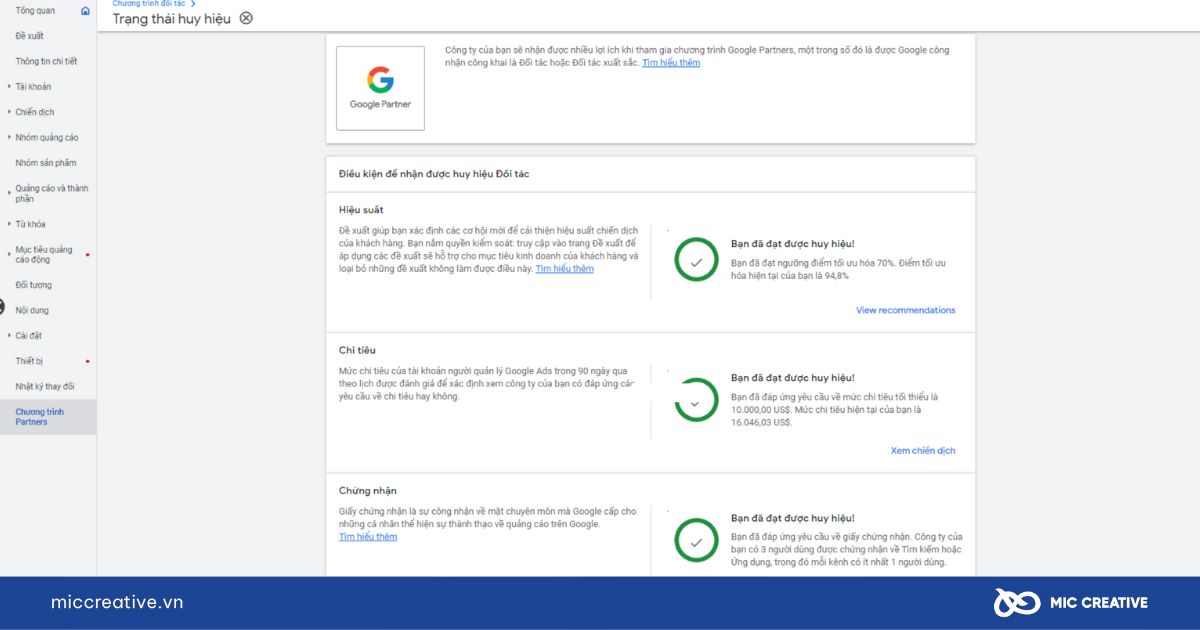1200x630 pixels.
Task: Go to Nhật ký thay đổi
Action: [x=45, y=386]
